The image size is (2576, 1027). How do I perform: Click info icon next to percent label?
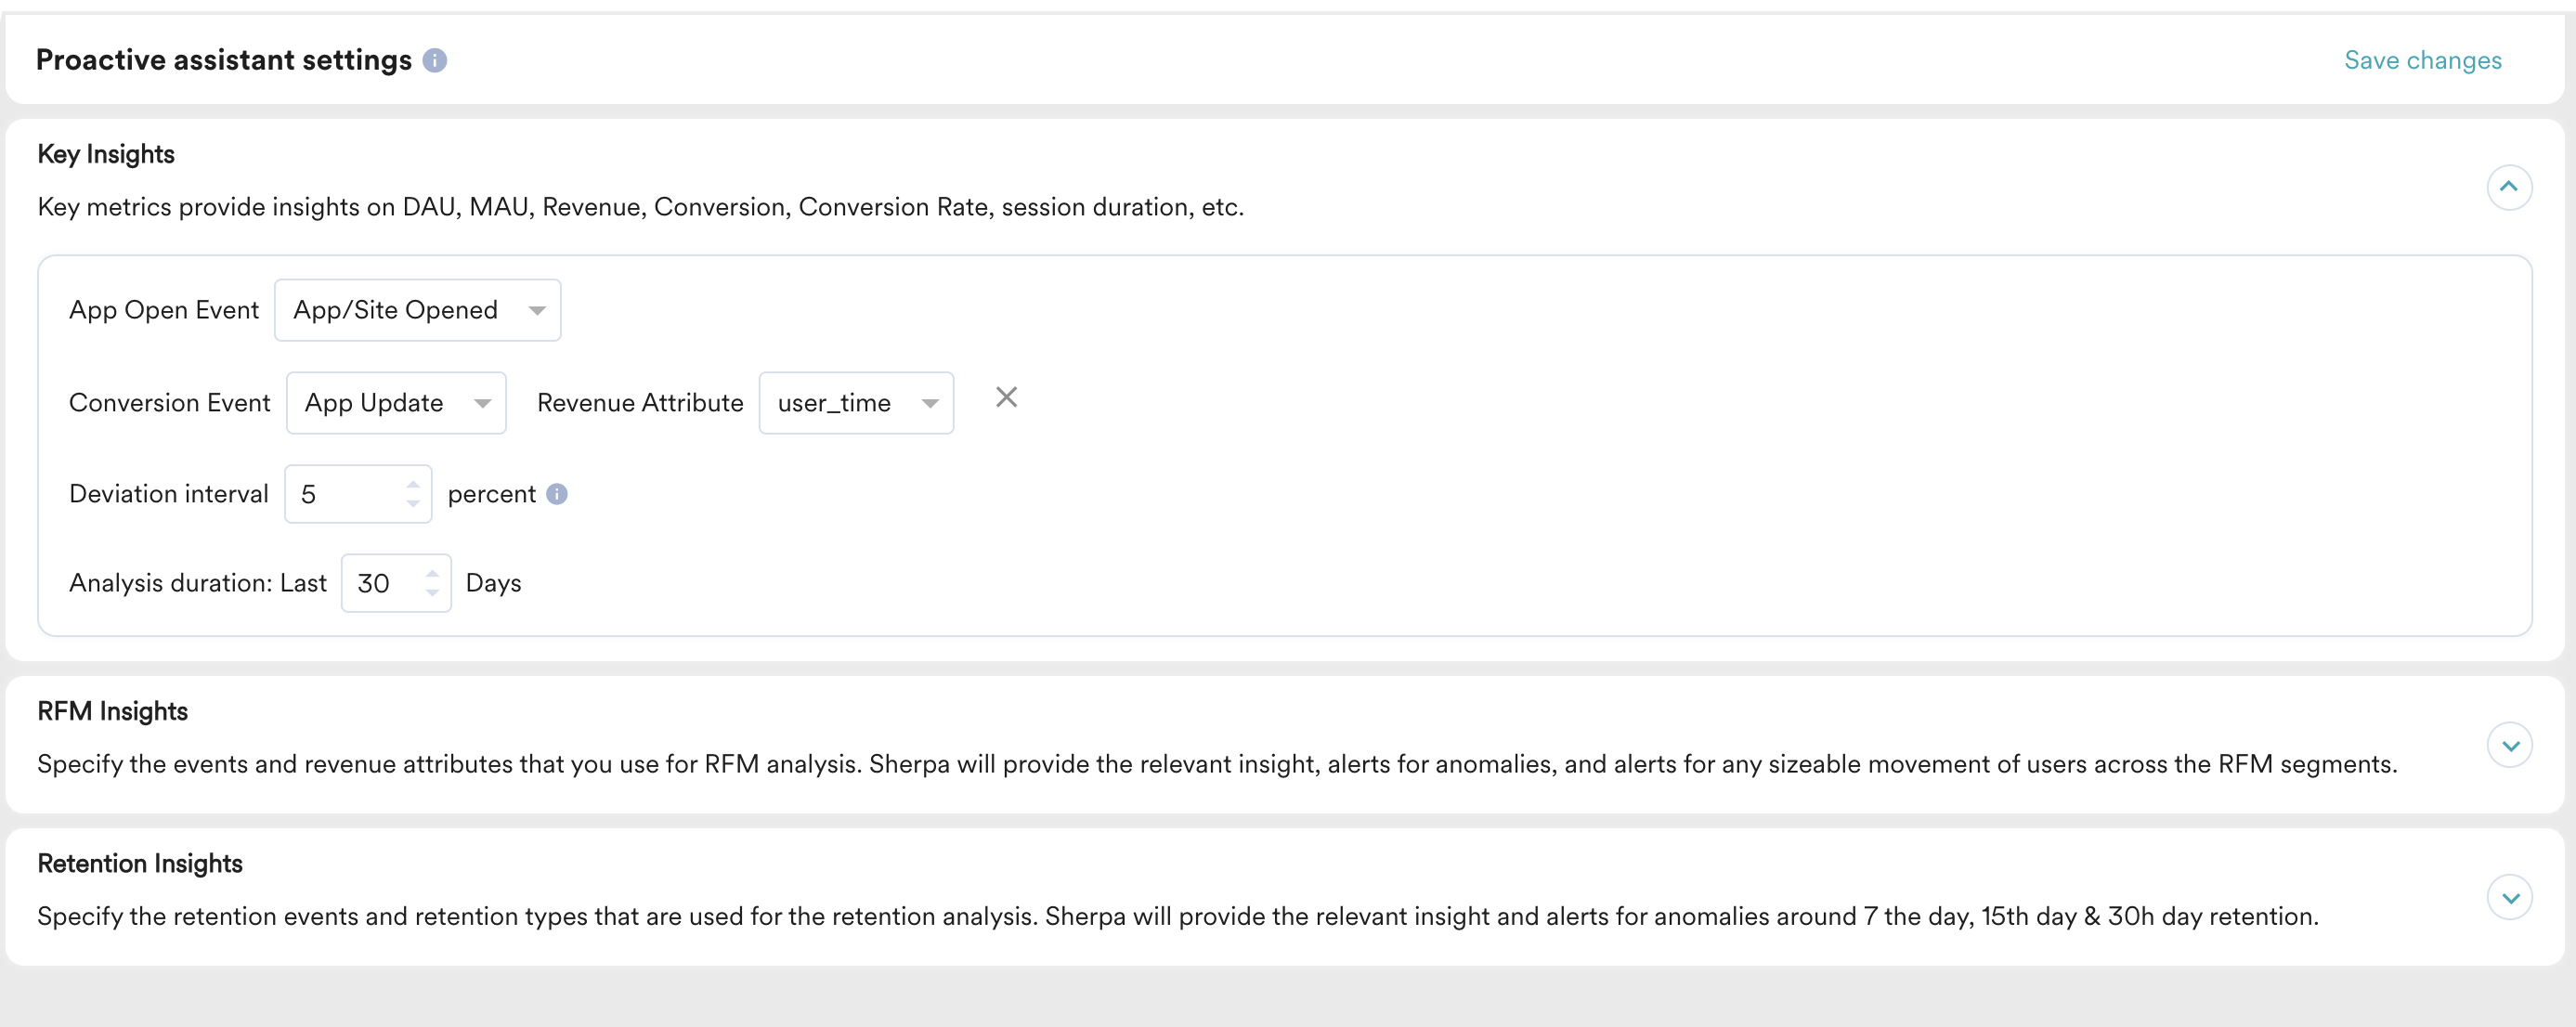point(557,494)
